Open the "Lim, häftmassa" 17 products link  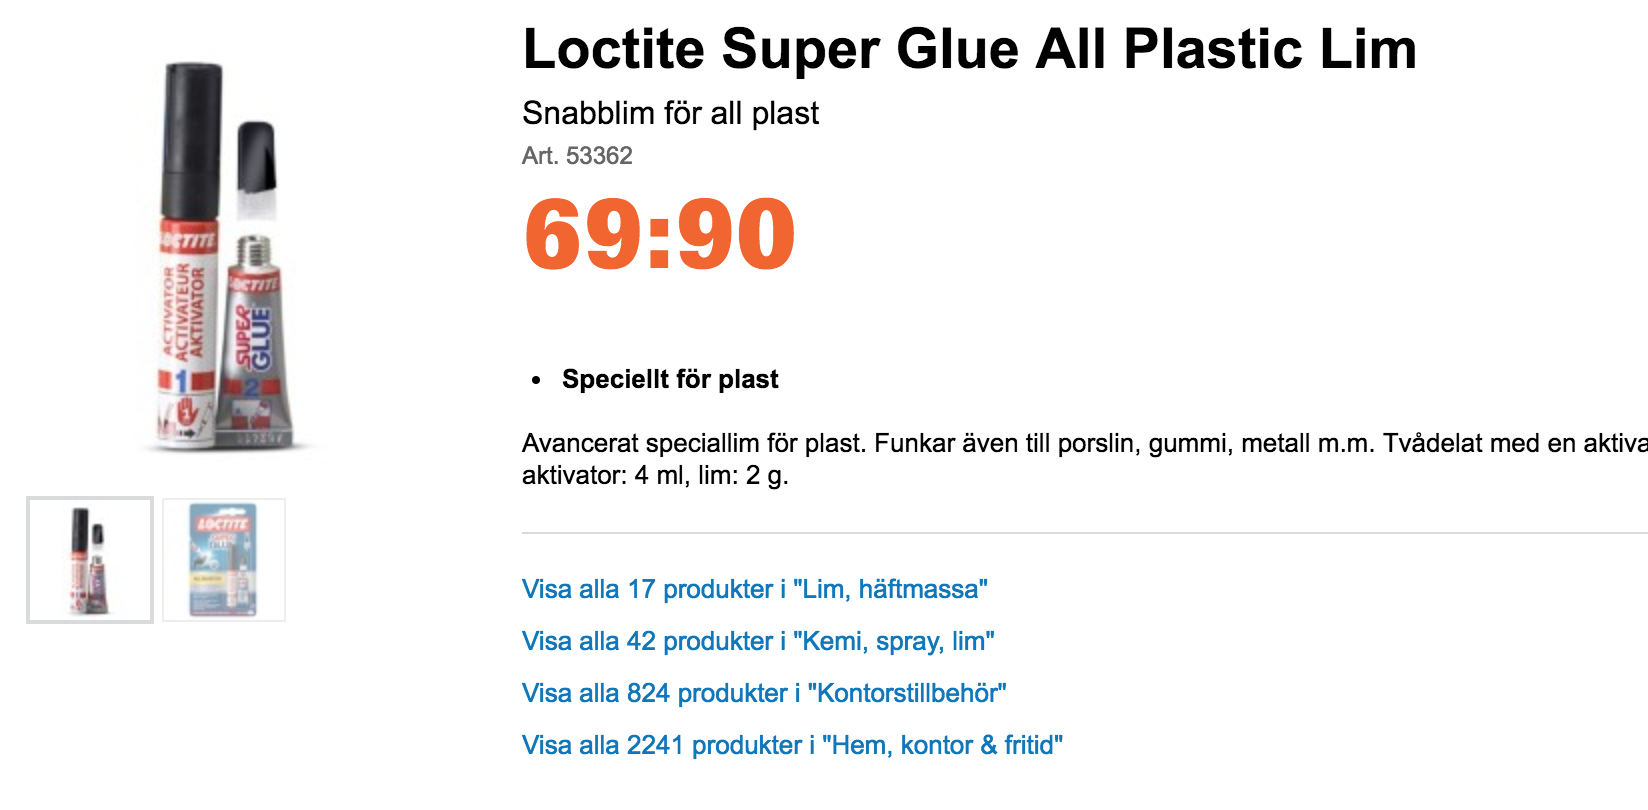tap(754, 589)
